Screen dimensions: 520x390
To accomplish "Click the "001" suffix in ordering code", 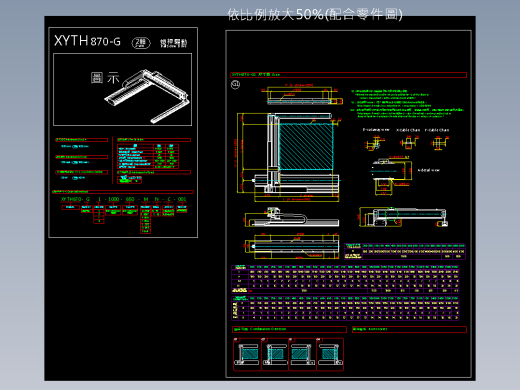I will 182,199.
